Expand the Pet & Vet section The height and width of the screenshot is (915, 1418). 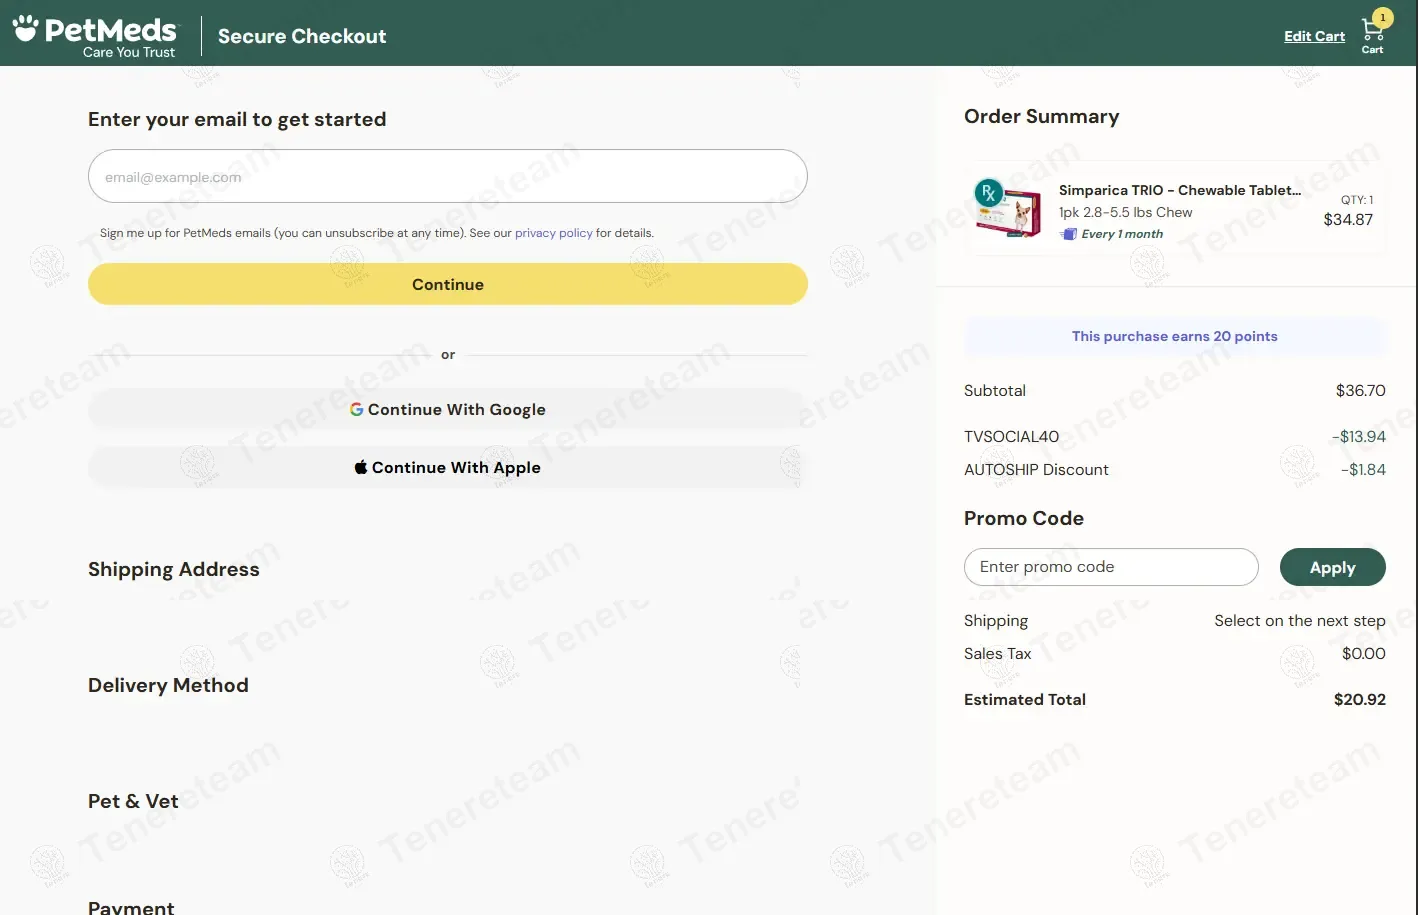133,801
